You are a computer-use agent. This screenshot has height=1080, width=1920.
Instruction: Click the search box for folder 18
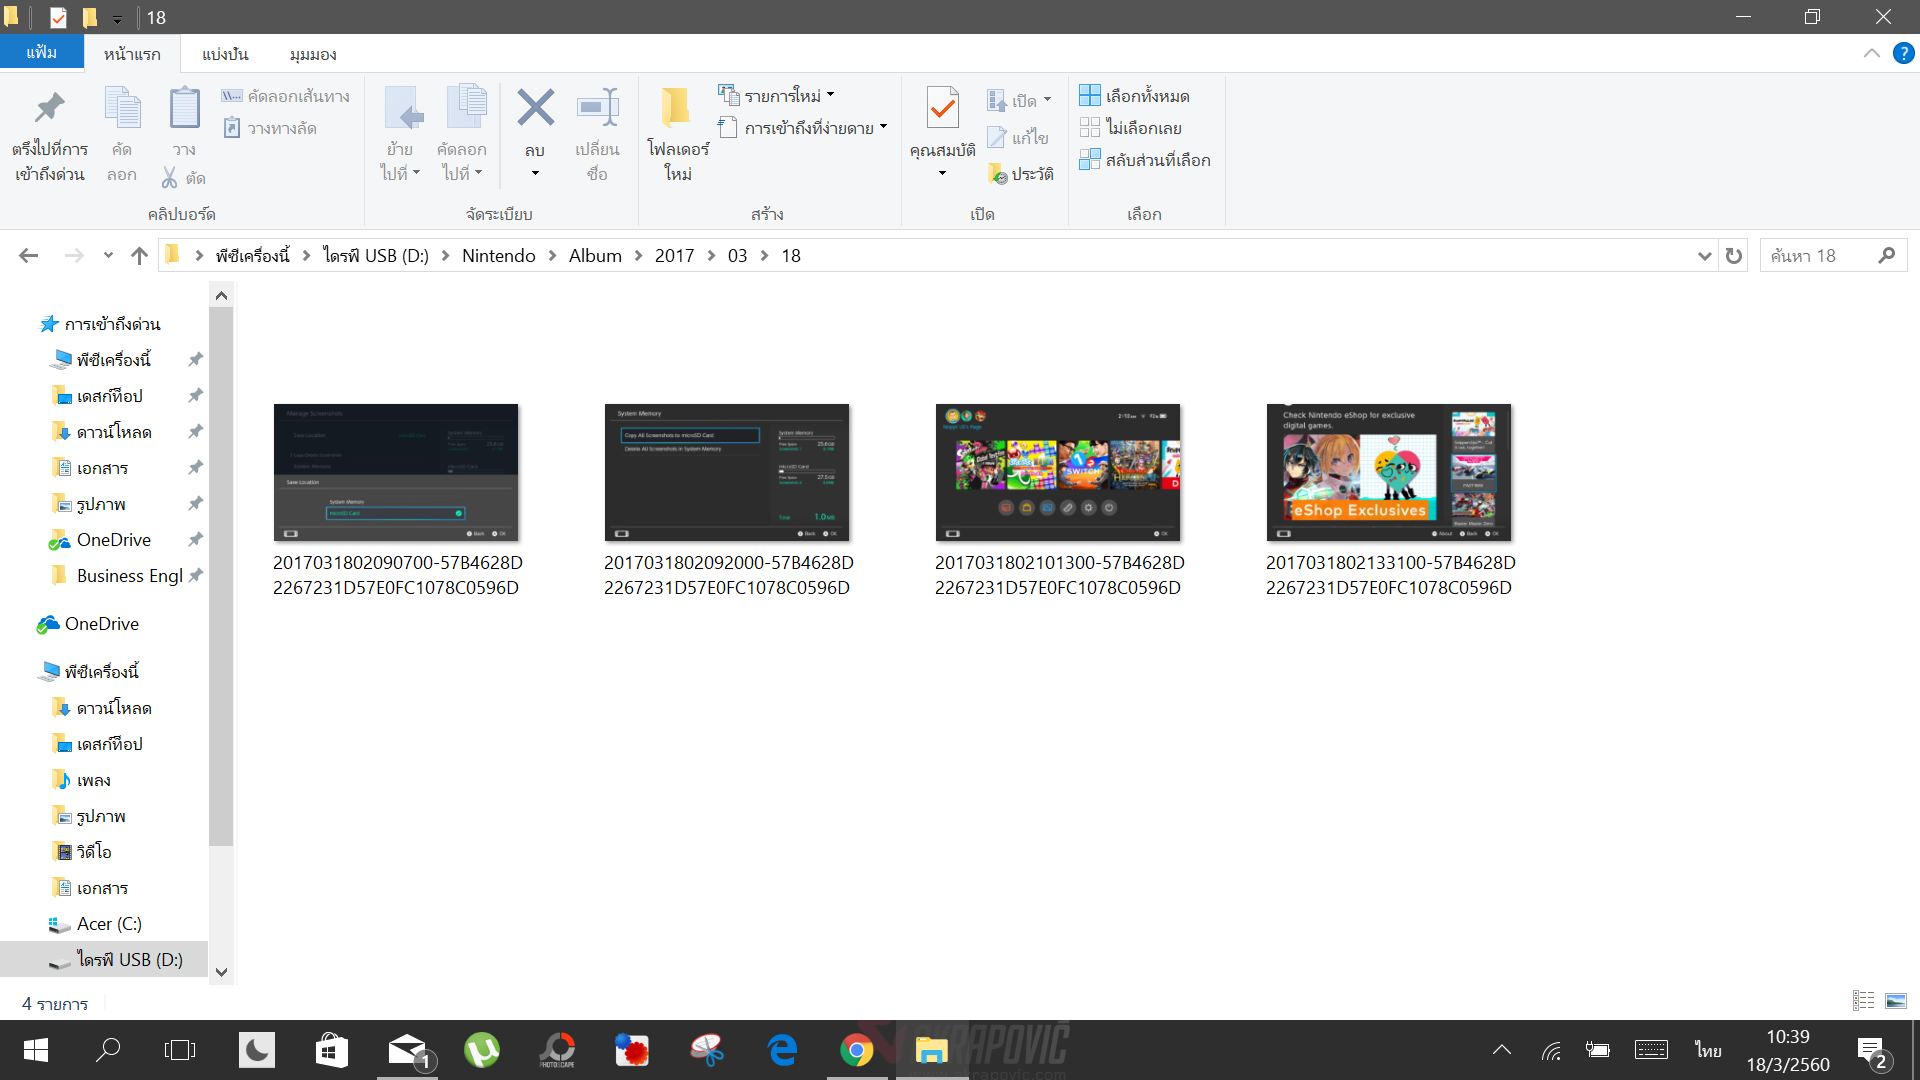pyautogui.click(x=1833, y=256)
